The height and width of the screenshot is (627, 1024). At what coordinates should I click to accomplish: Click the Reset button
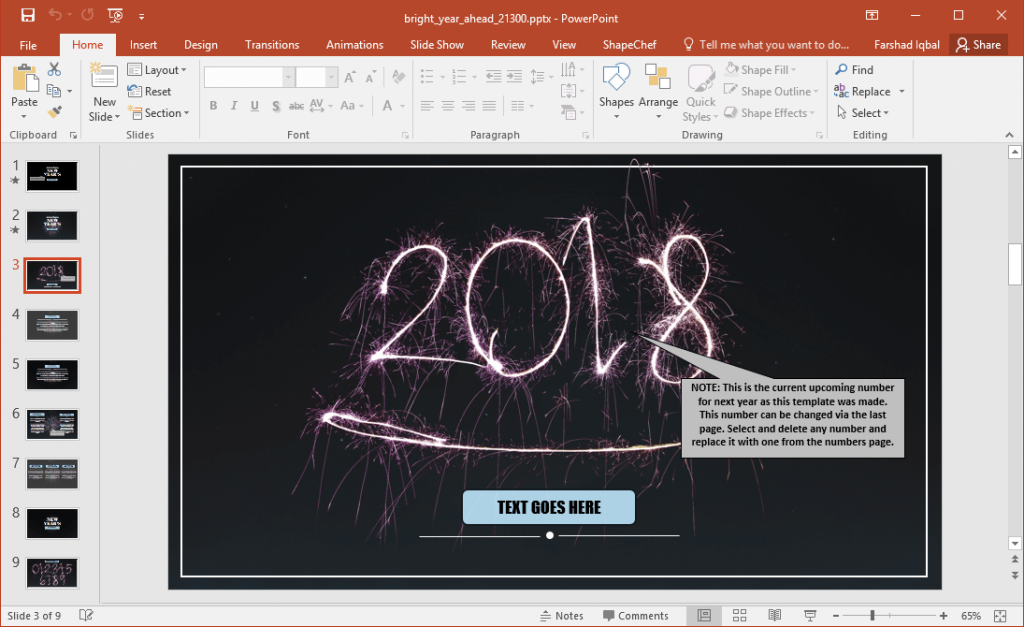[158, 91]
